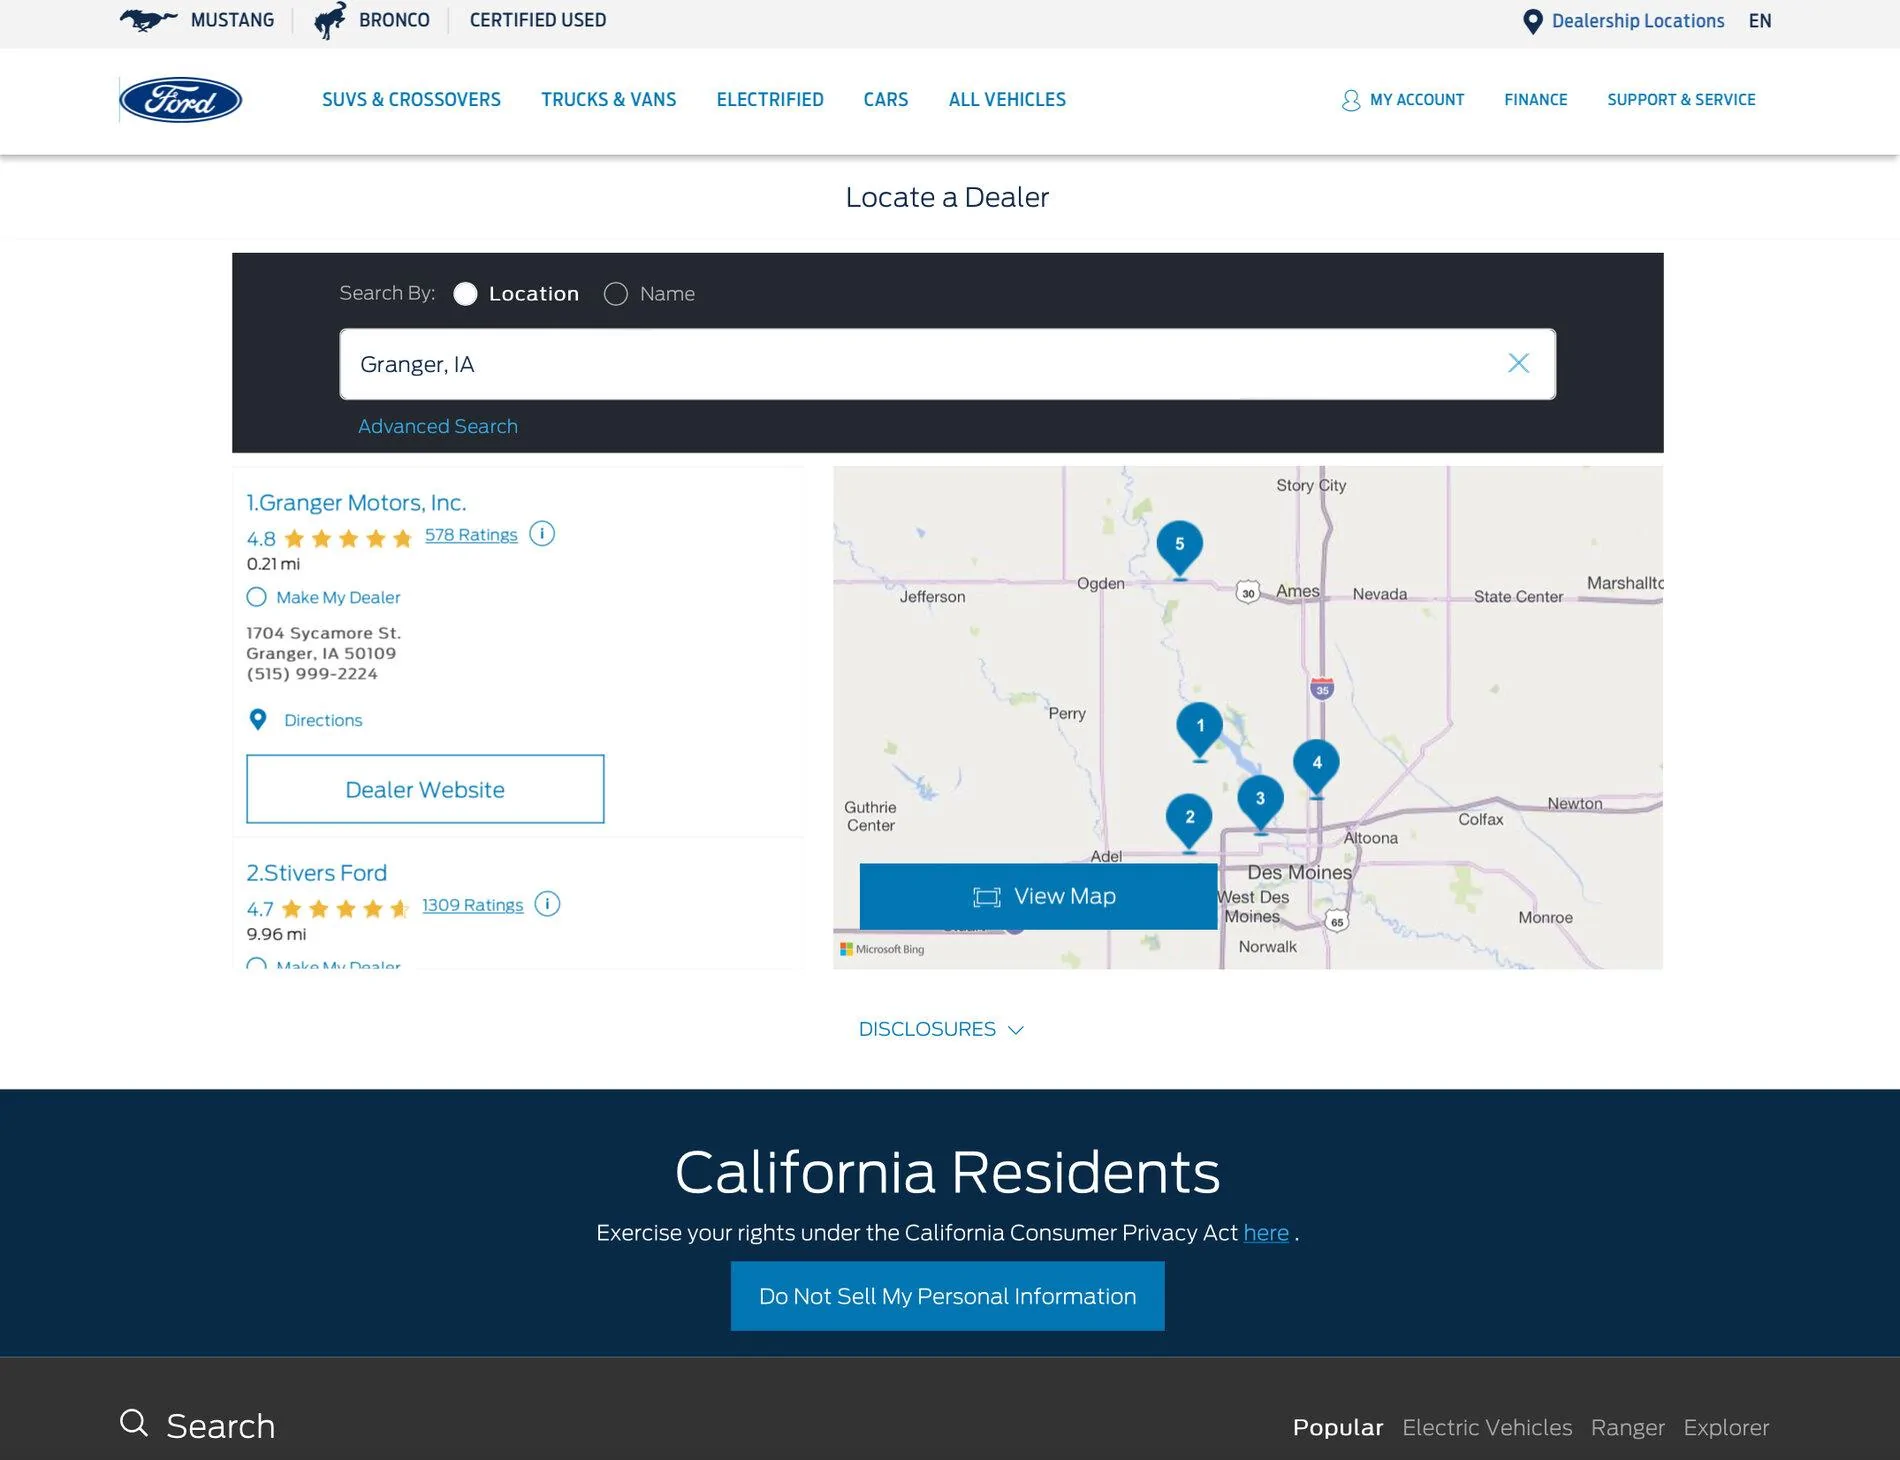
Task: Click the Ford oval logo
Action: [180, 100]
